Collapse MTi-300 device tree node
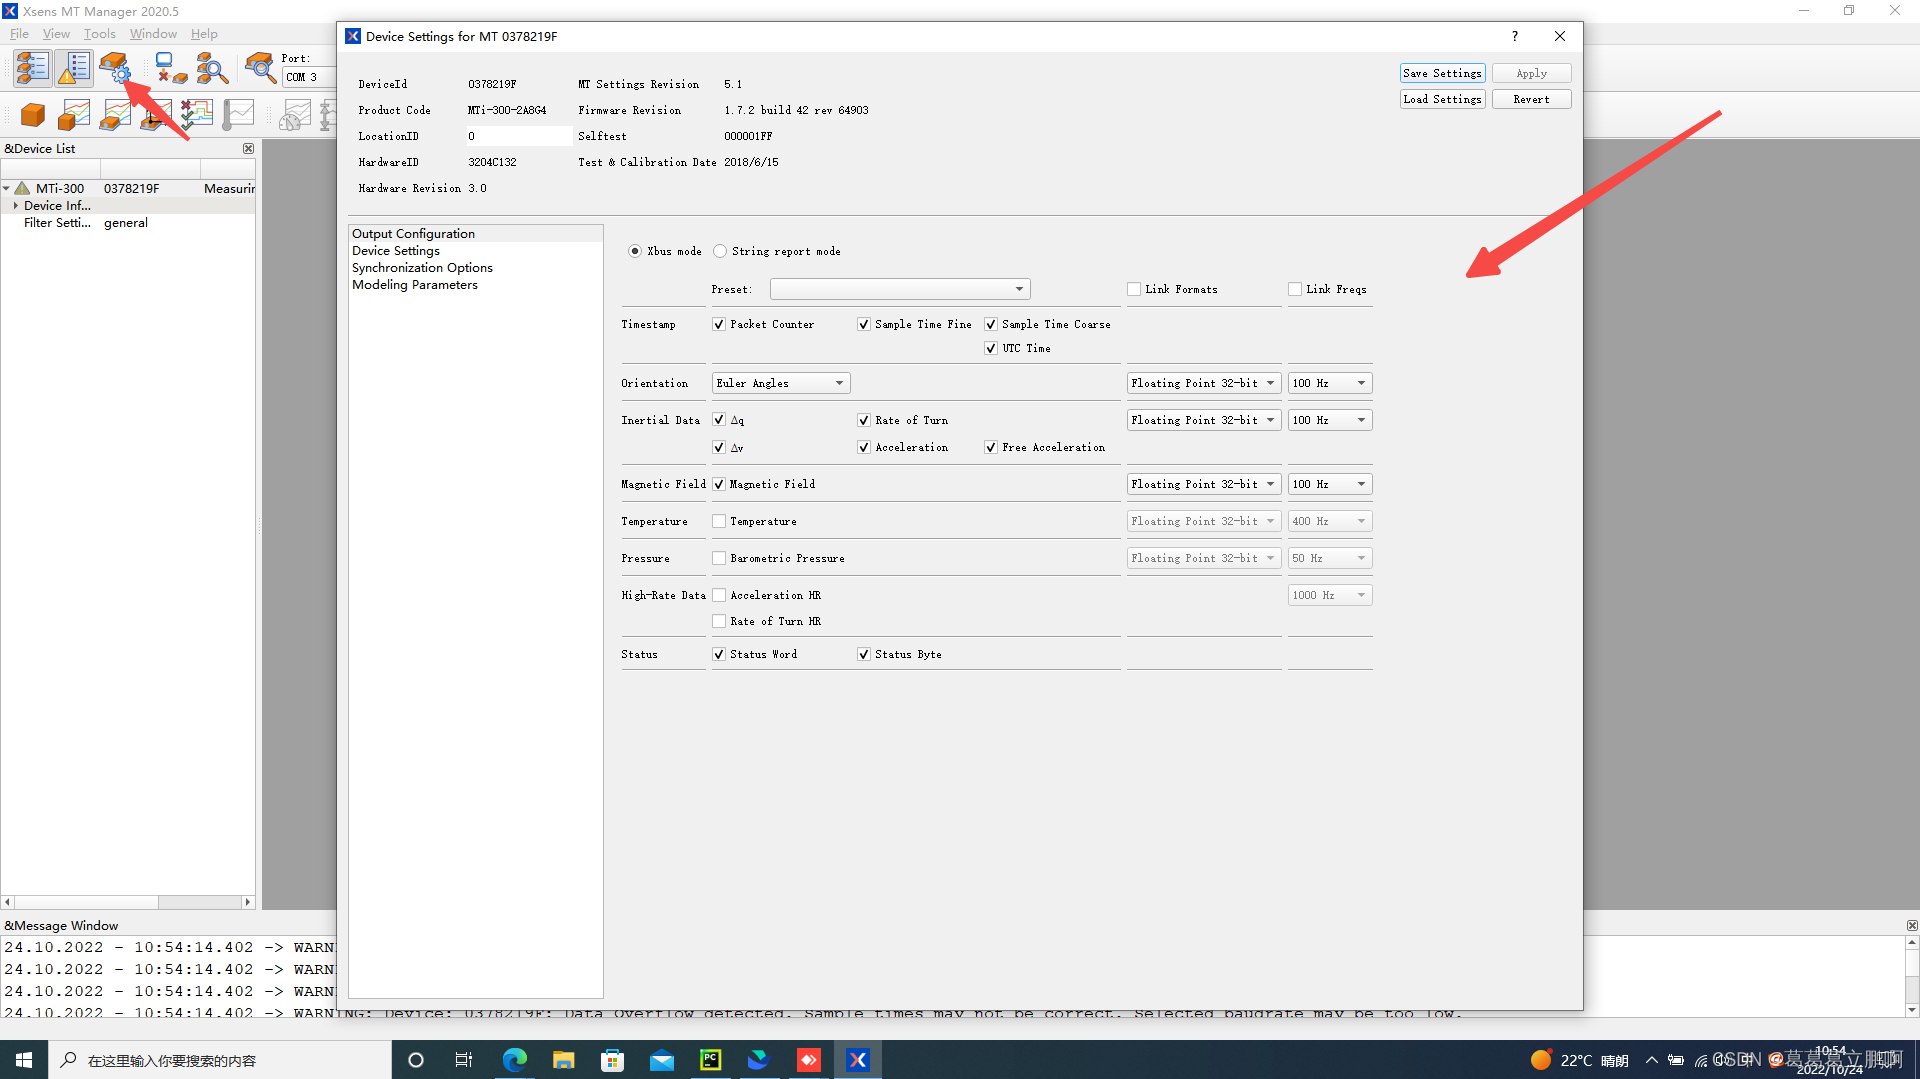 point(7,188)
